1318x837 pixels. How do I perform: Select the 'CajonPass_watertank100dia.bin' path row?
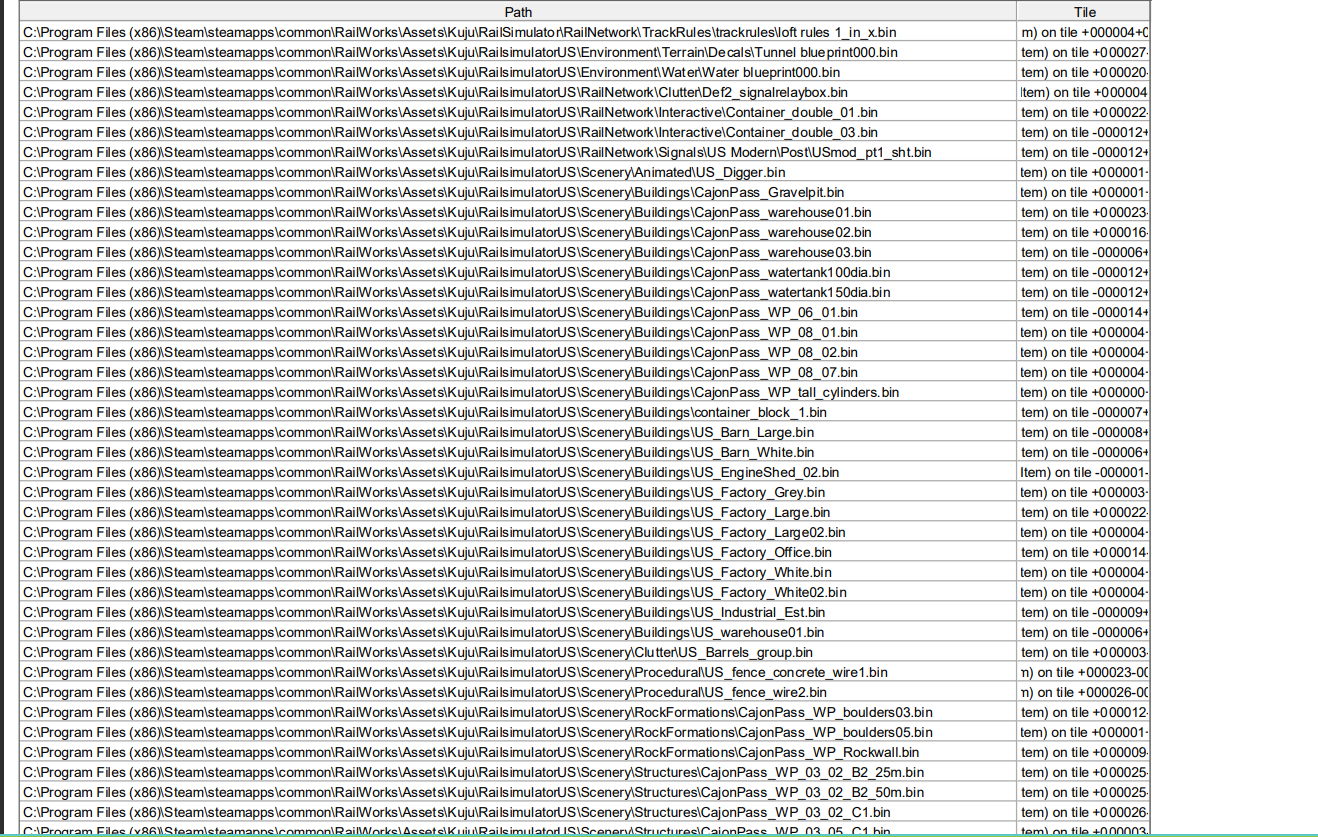[518, 272]
